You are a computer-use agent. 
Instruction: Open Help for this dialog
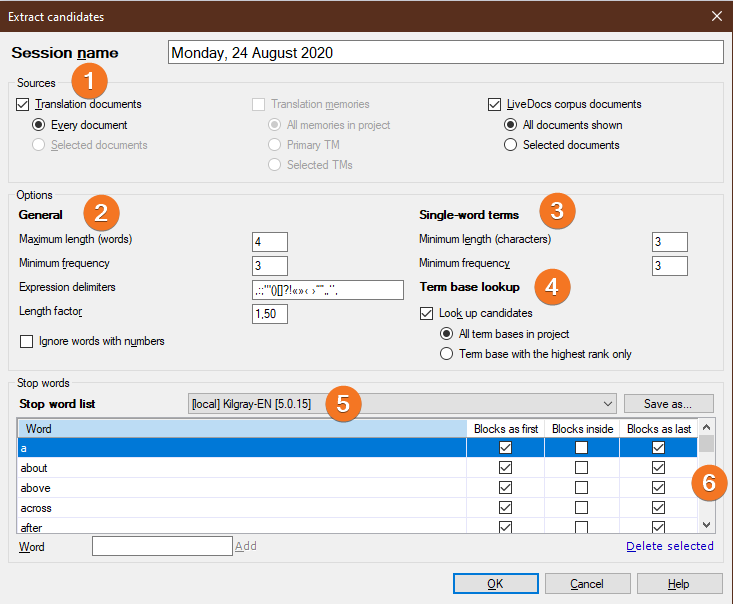pos(678,584)
